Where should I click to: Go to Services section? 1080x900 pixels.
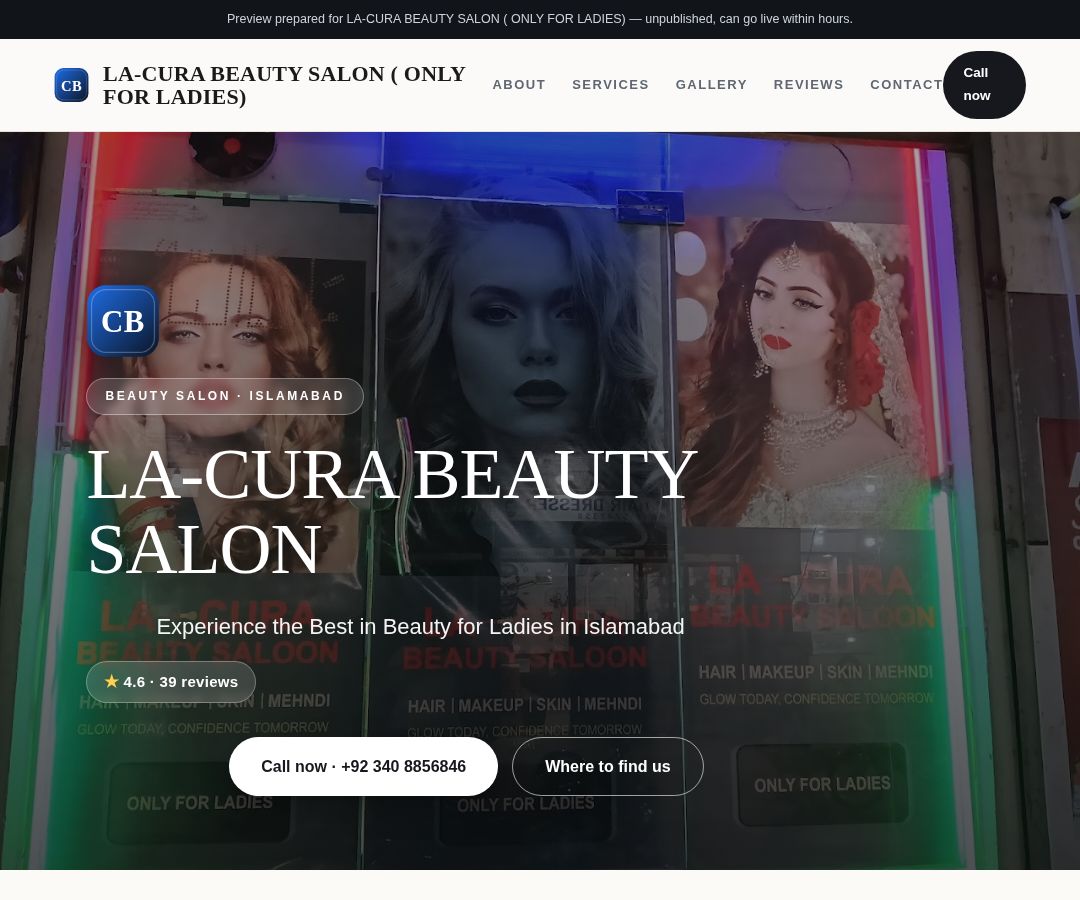pos(610,85)
